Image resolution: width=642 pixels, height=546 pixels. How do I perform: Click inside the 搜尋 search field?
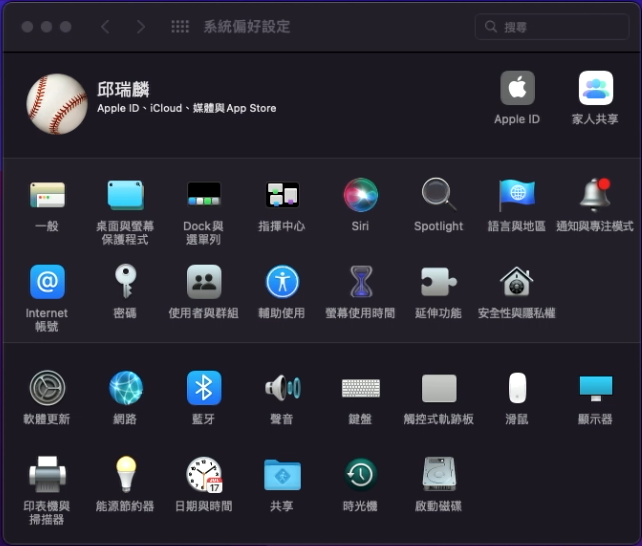coord(552,27)
